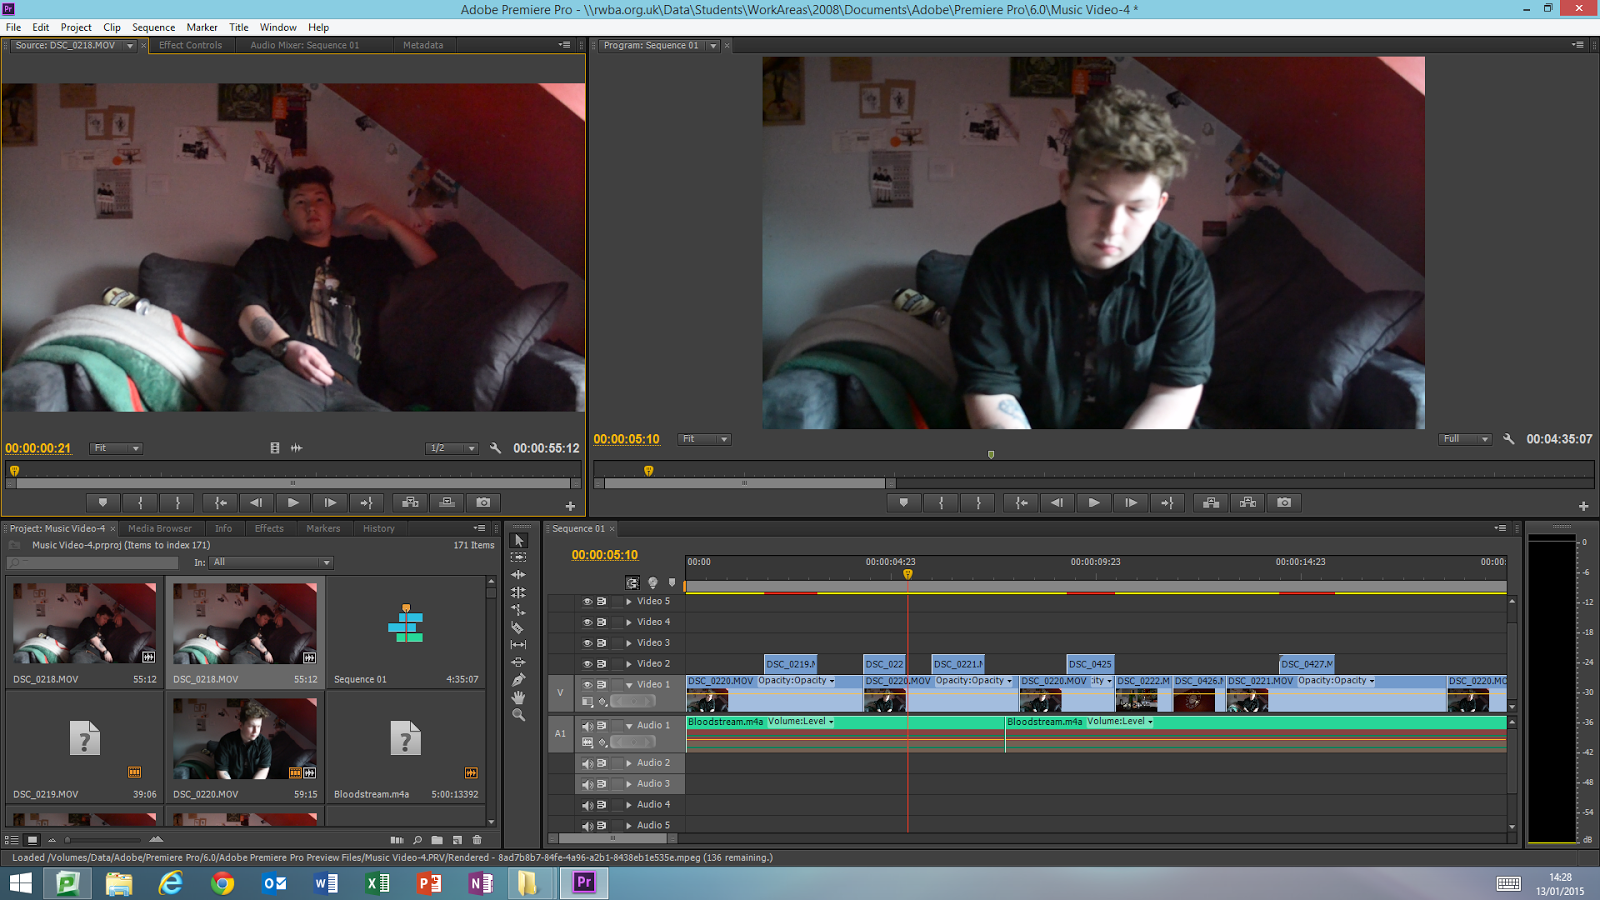The image size is (1600, 900).
Task: Open the project In: All dropdown
Action: tap(271, 563)
